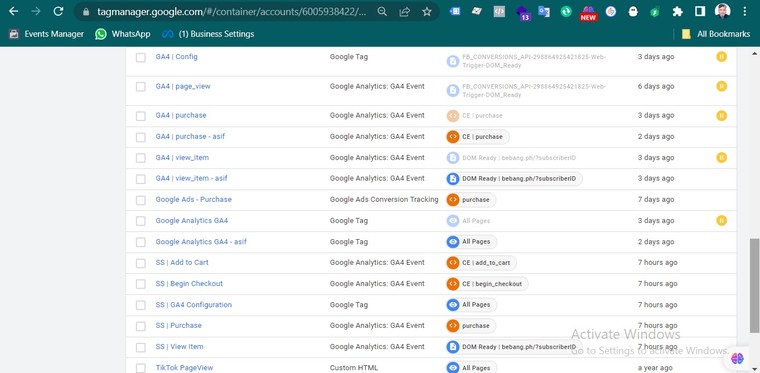
Task: Open the All Bookmarks folder
Action: tap(715, 34)
